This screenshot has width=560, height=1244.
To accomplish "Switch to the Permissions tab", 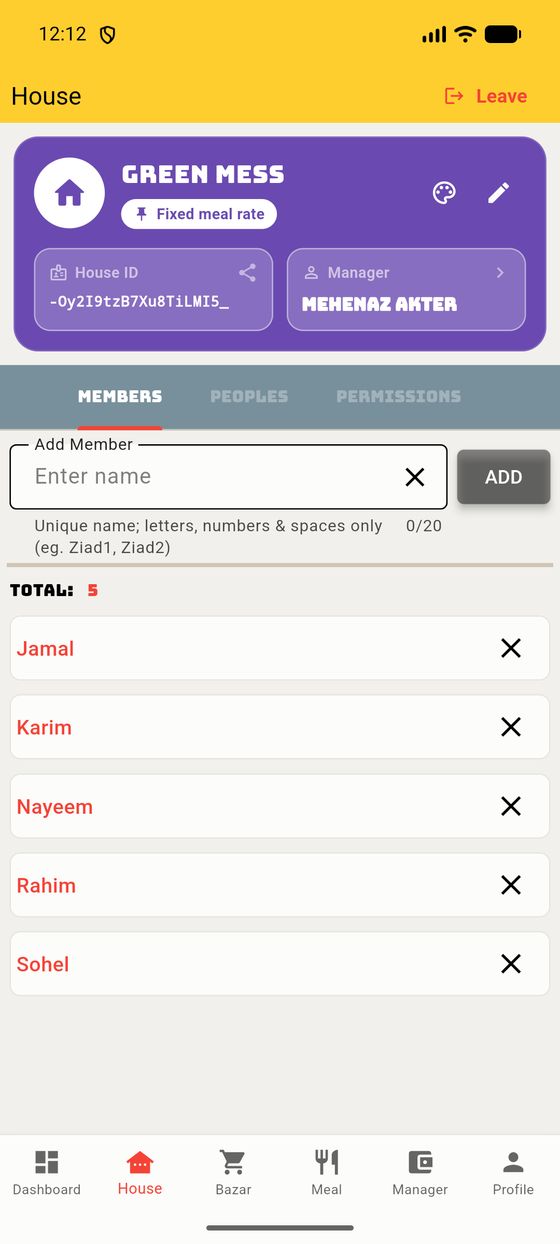I will (398, 396).
